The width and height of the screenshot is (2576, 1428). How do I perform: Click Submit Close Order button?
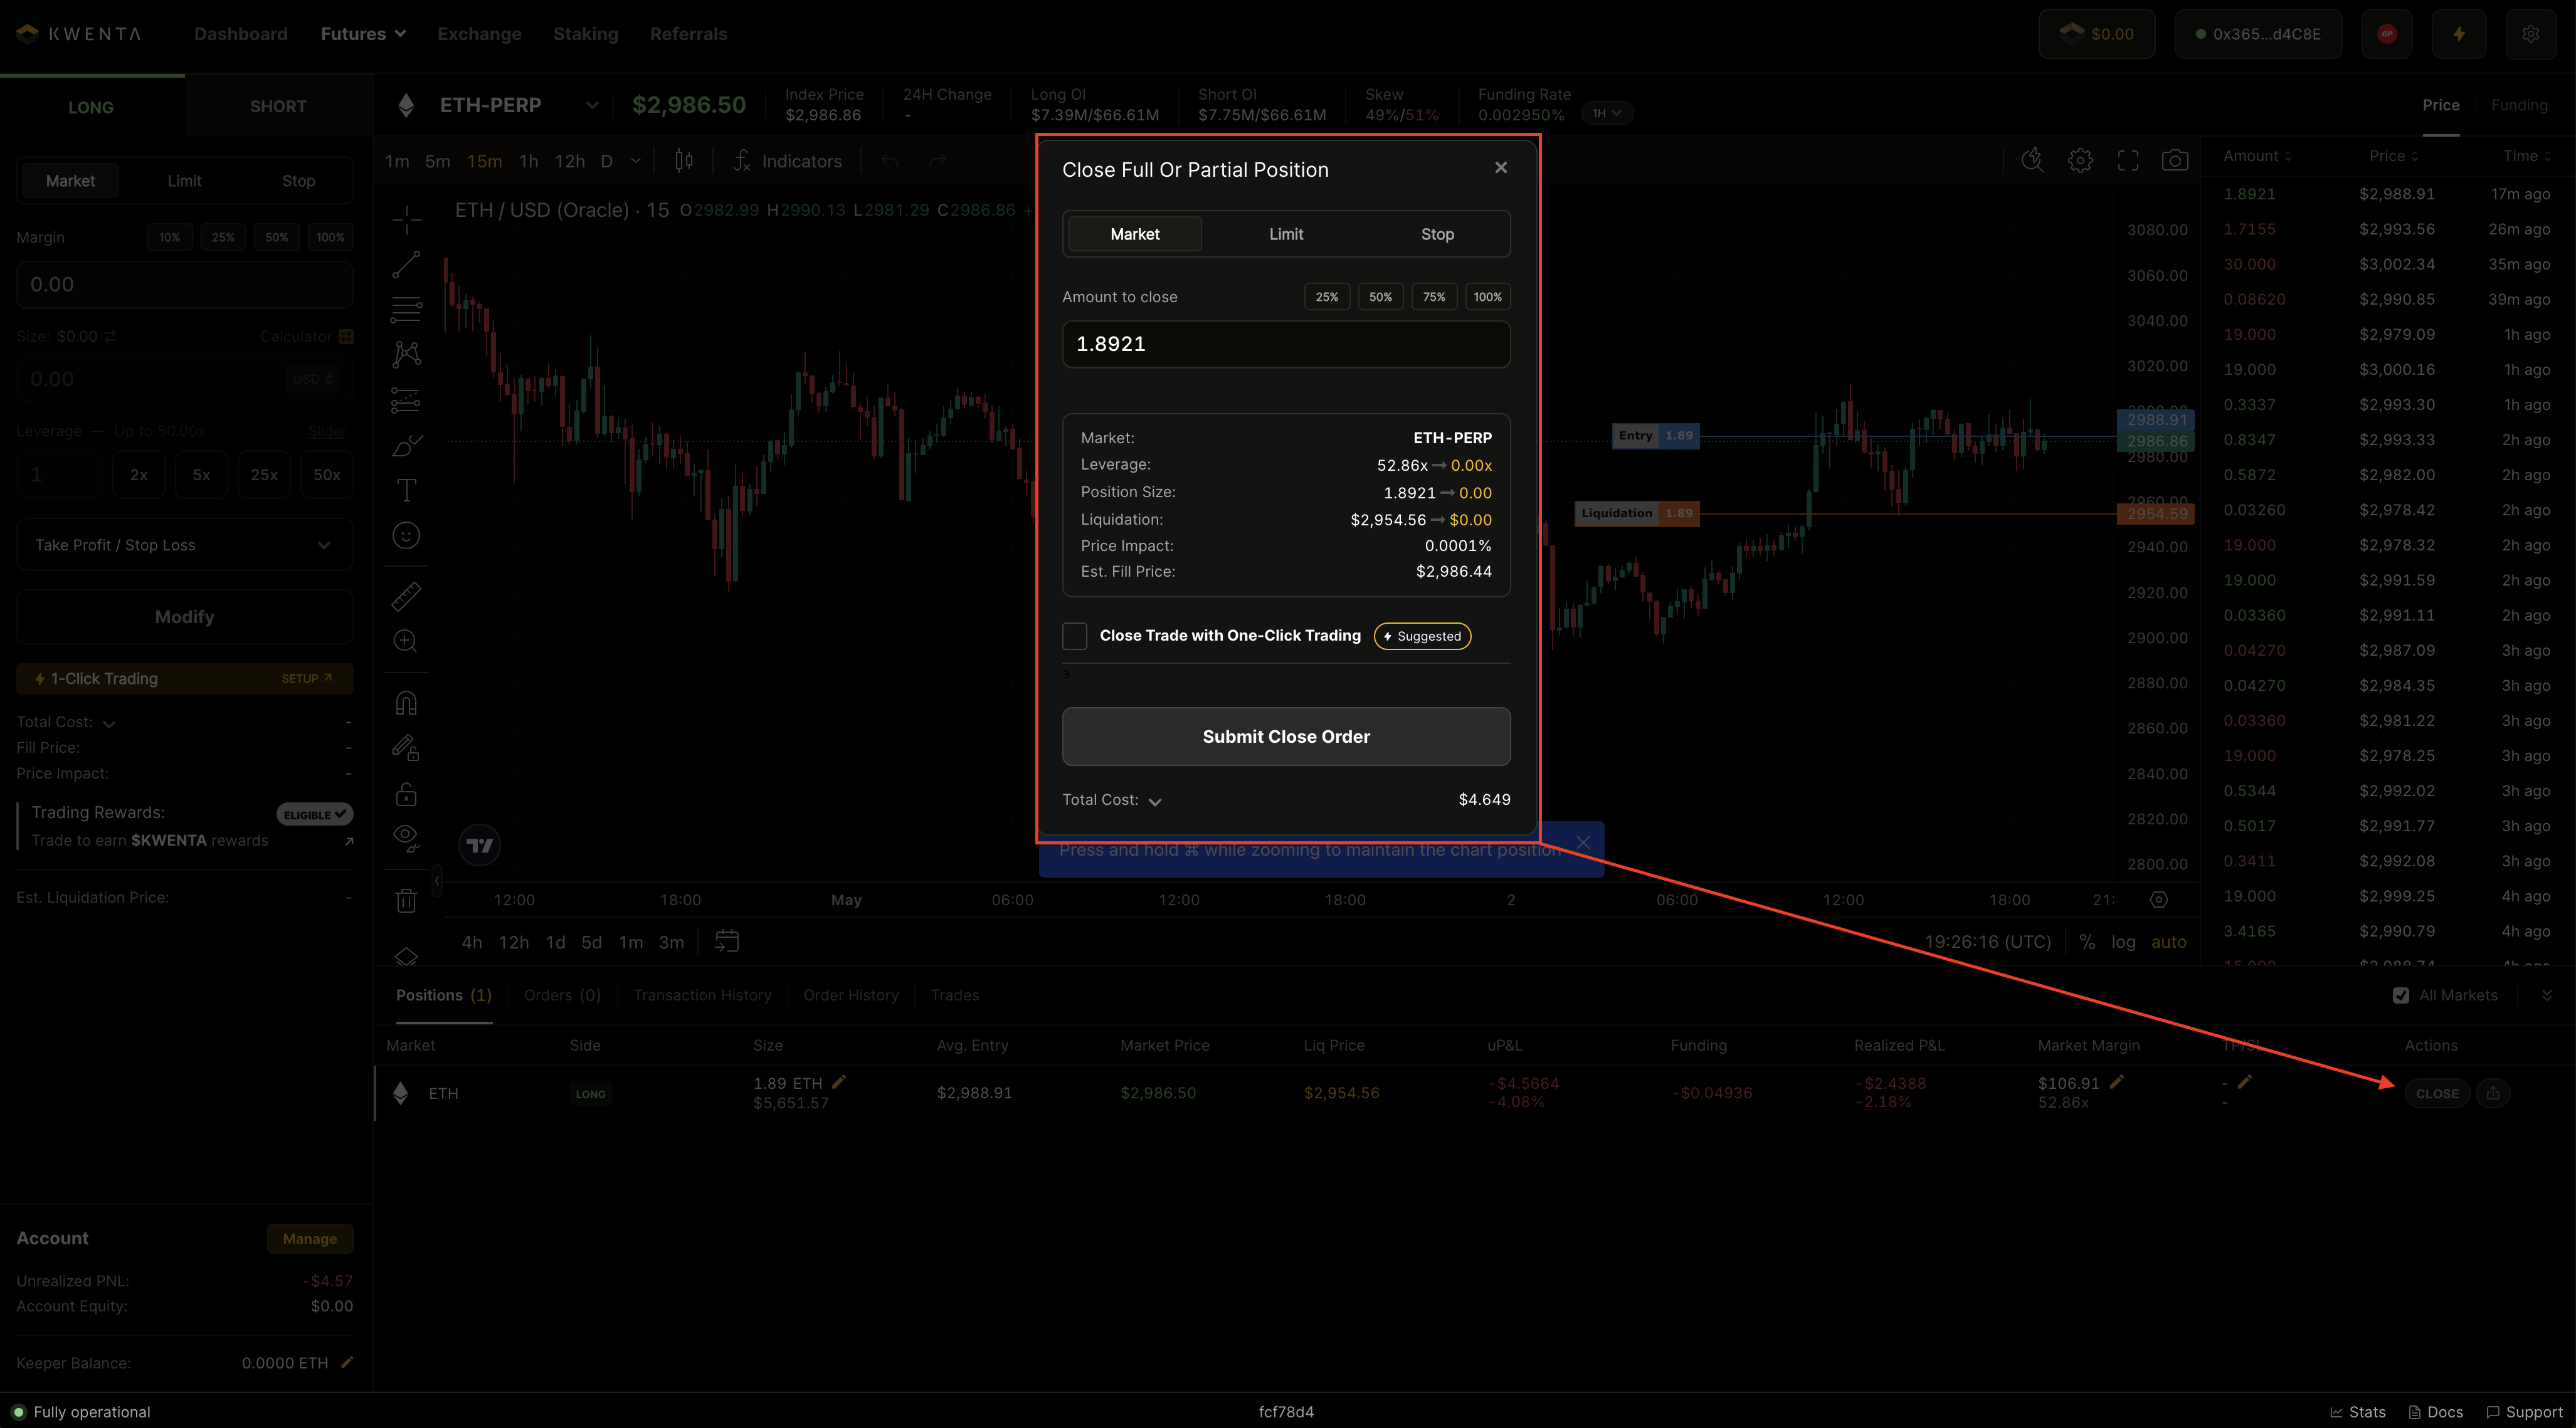(1286, 737)
